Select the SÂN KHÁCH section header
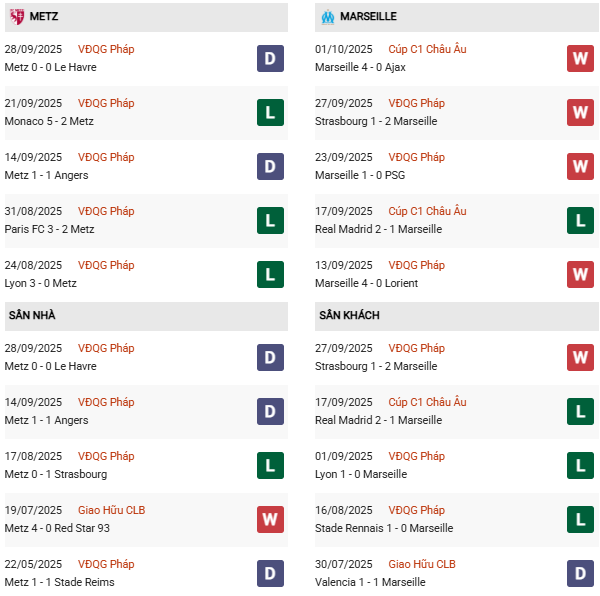The image size is (600, 596). pos(349,316)
